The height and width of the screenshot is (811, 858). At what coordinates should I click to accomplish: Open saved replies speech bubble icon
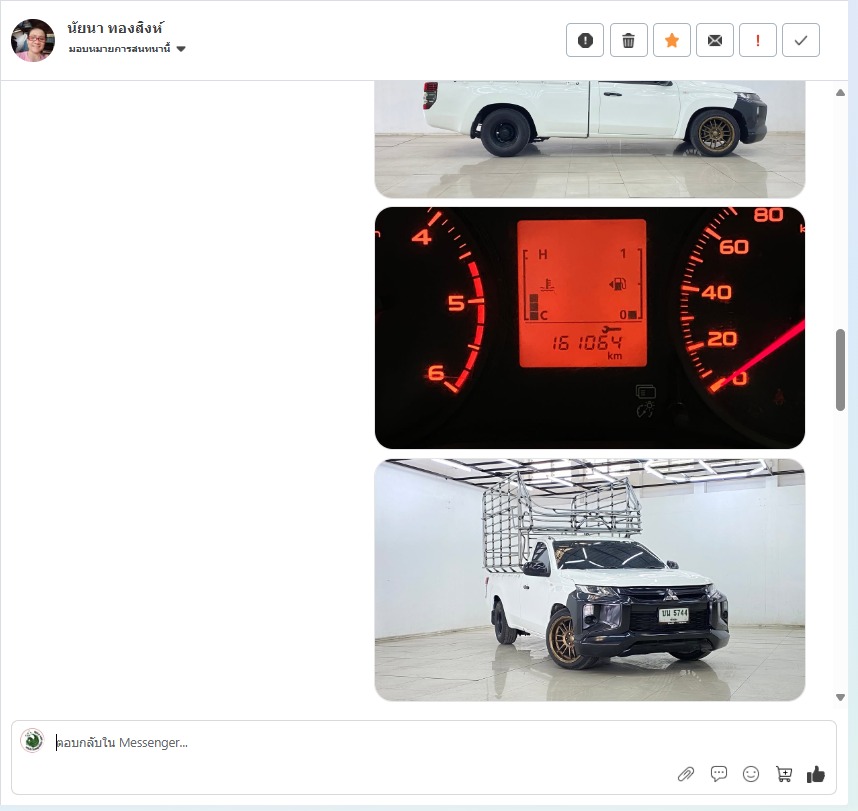point(718,774)
